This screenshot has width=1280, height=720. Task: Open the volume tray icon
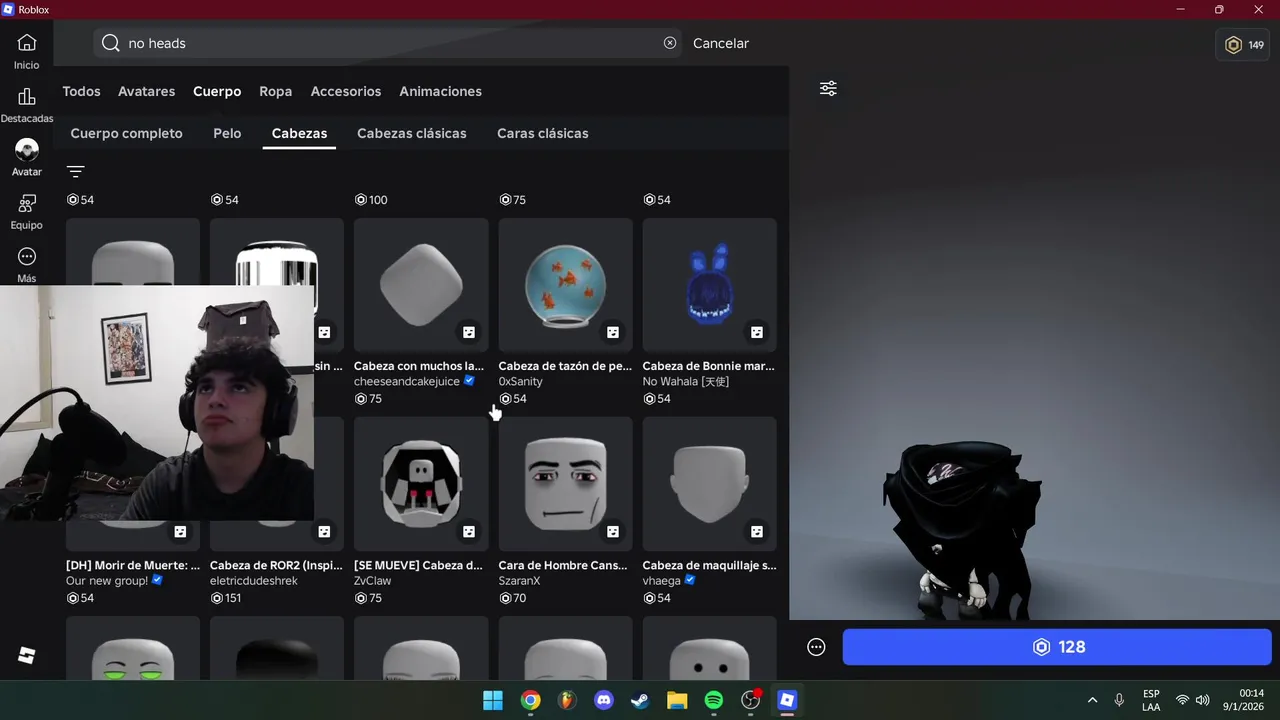[1202, 700]
